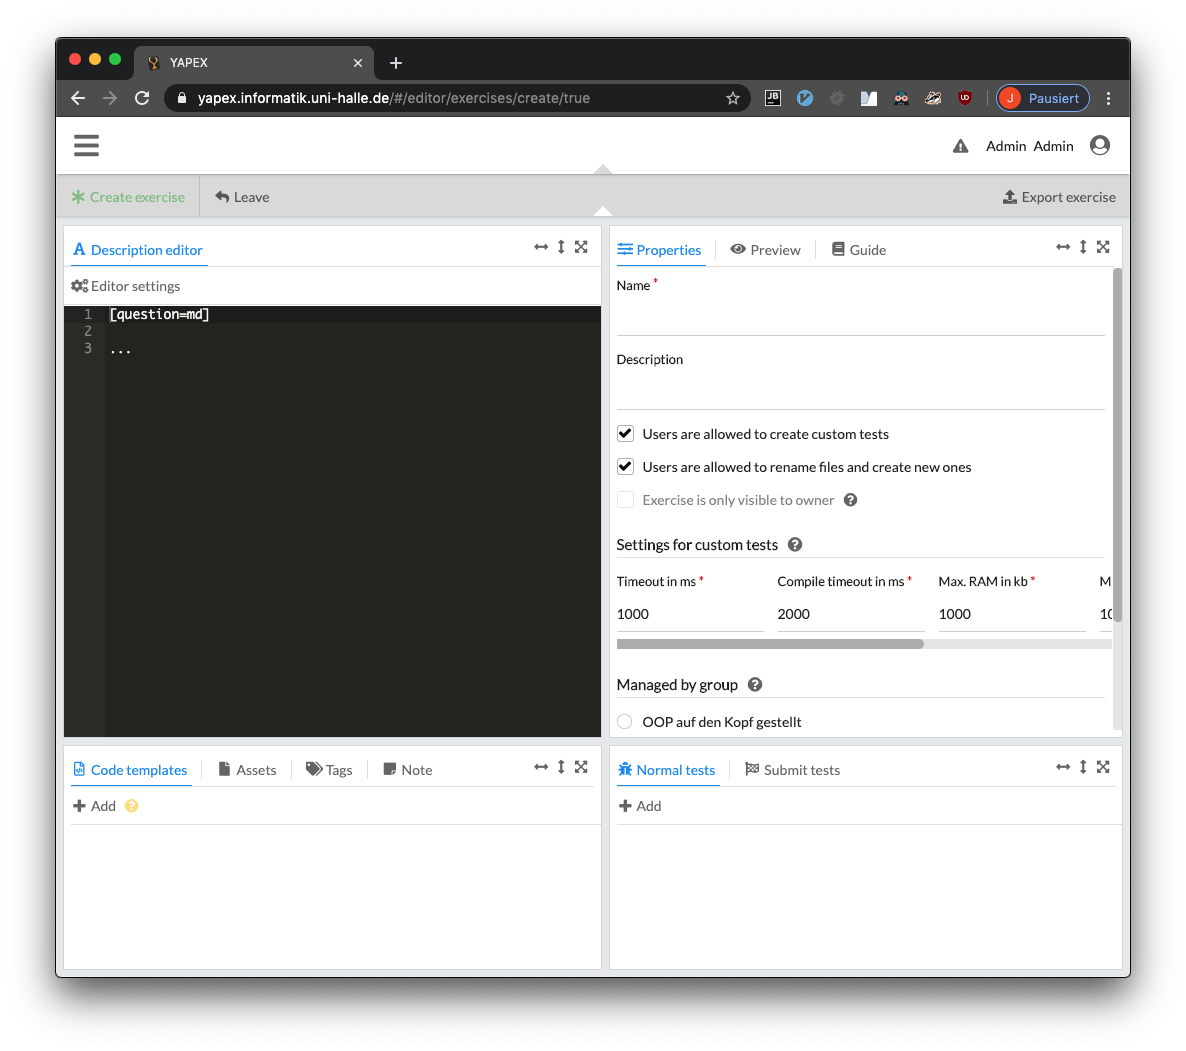Uncheck users allowed to rename files option
The width and height of the screenshot is (1186, 1051).
[x=626, y=467]
